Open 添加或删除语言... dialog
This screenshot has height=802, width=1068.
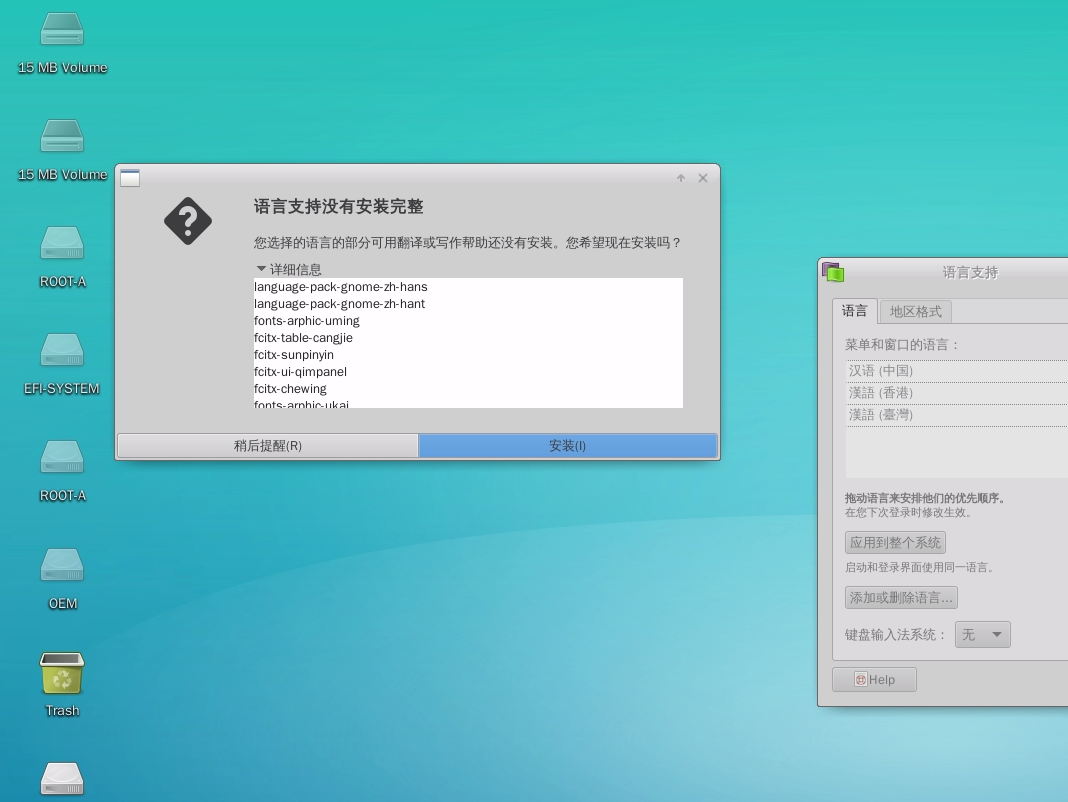(901, 597)
